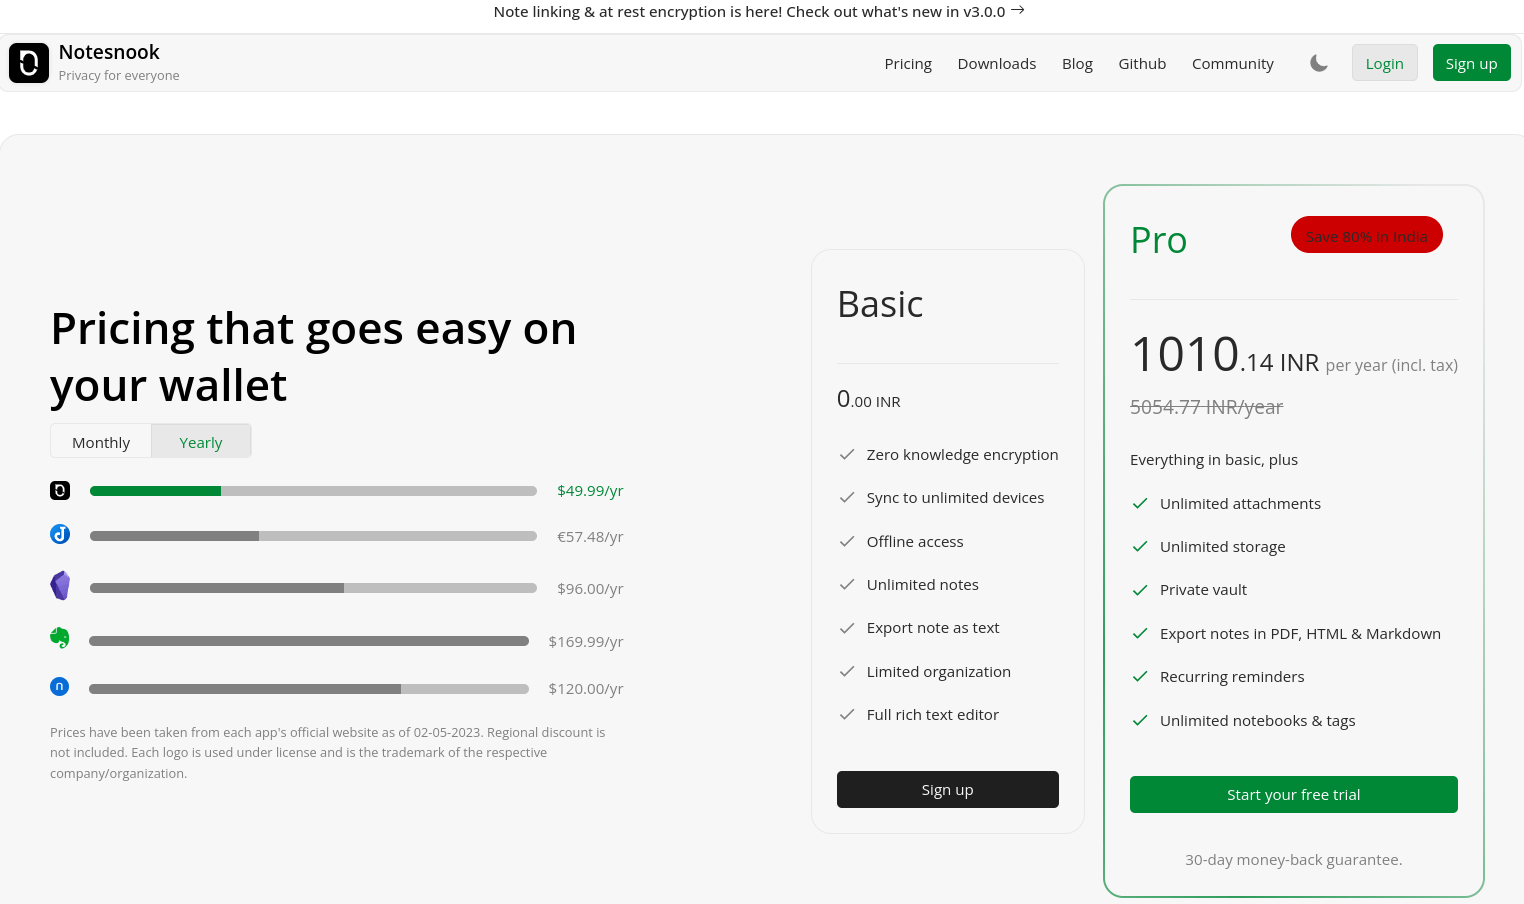The width and height of the screenshot is (1524, 904).
Task: Click the Obsidian icon in the price chart
Action: (x=60, y=585)
